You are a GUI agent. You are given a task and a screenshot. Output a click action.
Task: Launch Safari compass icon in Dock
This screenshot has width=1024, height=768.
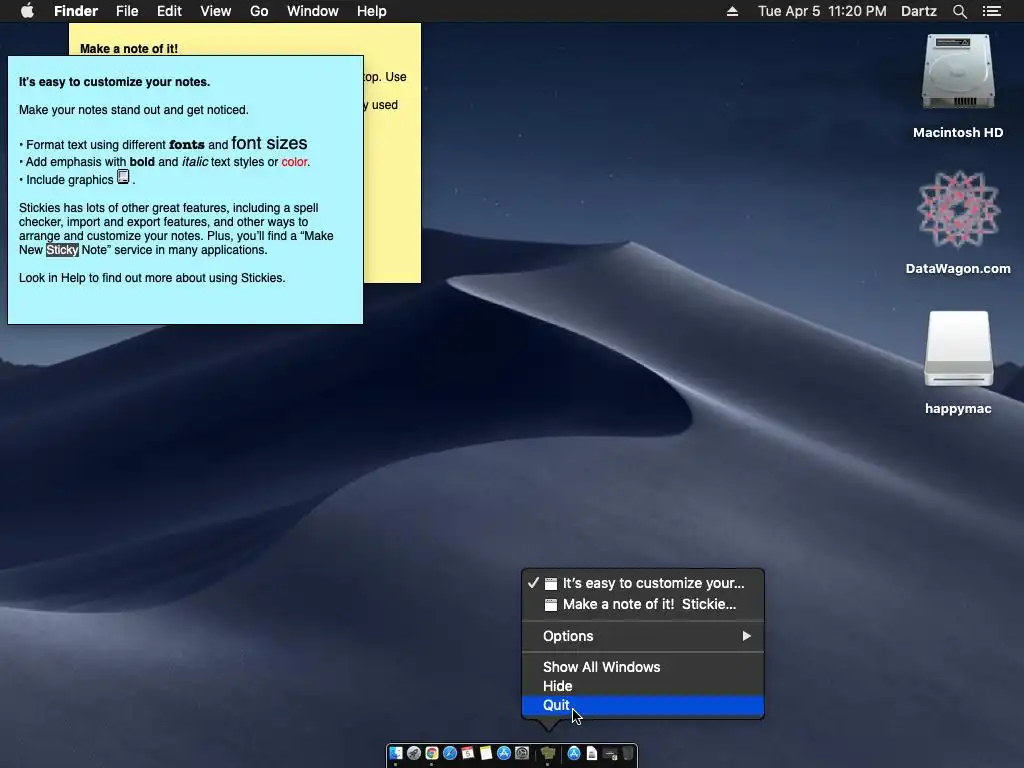point(450,754)
